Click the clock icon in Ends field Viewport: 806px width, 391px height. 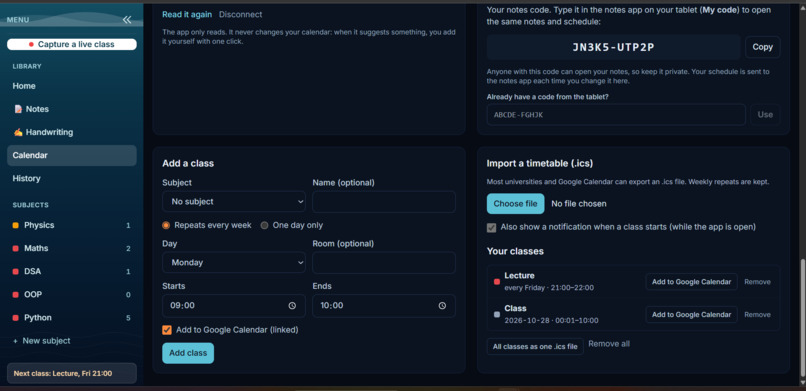pyautogui.click(x=442, y=306)
